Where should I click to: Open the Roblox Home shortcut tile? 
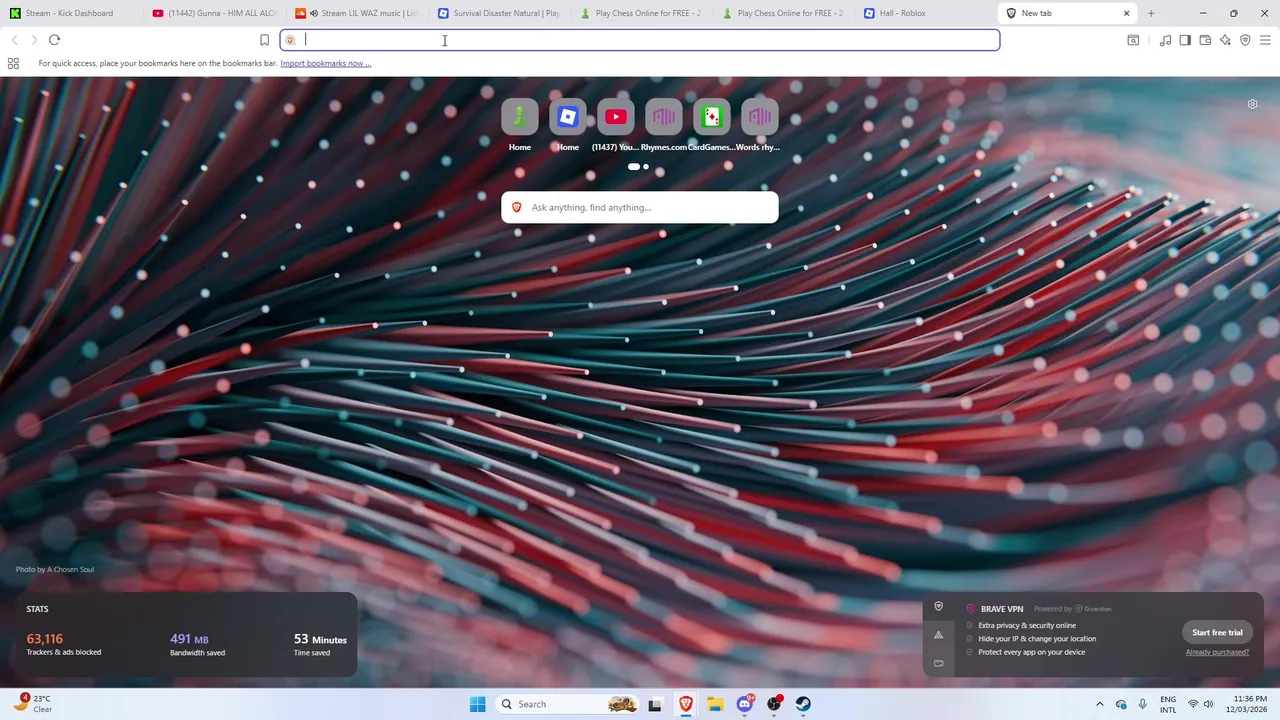[x=568, y=117]
